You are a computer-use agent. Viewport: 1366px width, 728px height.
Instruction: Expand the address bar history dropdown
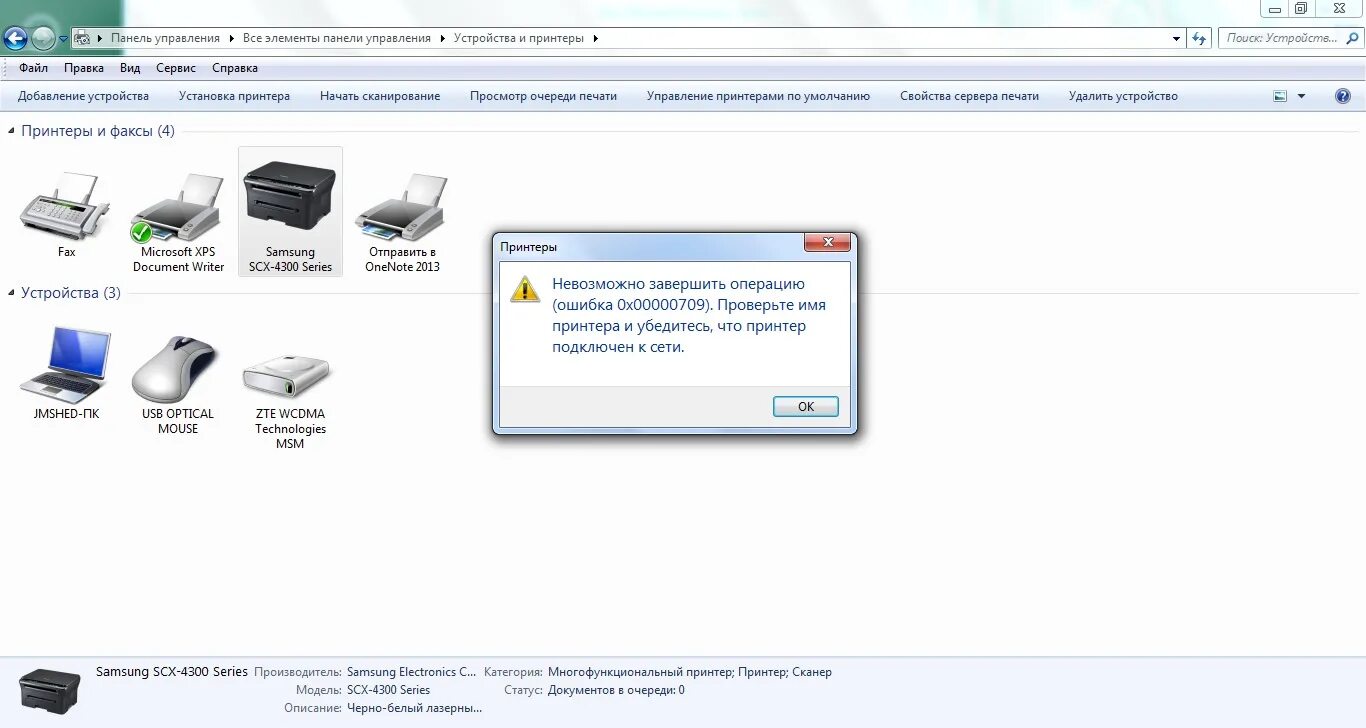[1176, 38]
